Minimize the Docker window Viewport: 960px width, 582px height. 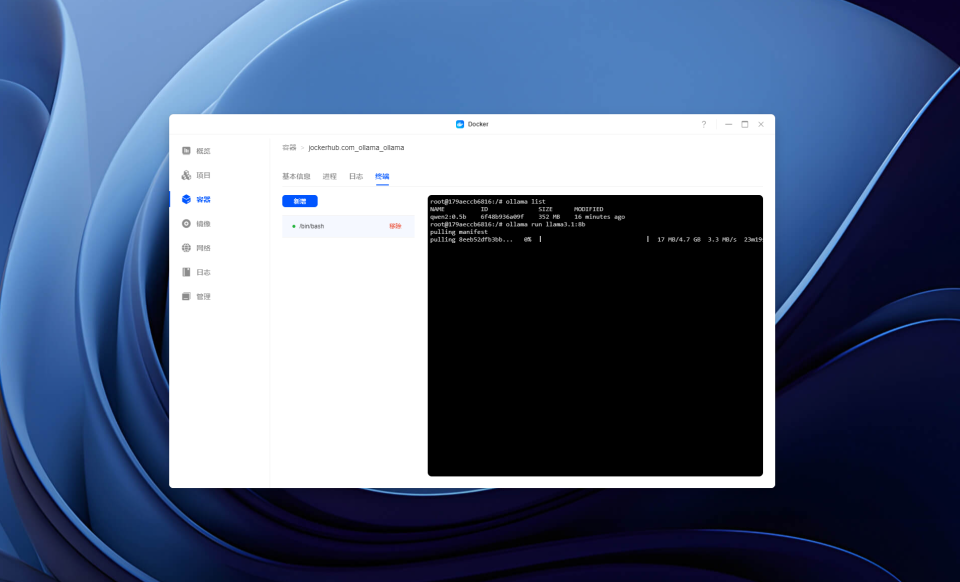[x=729, y=124]
